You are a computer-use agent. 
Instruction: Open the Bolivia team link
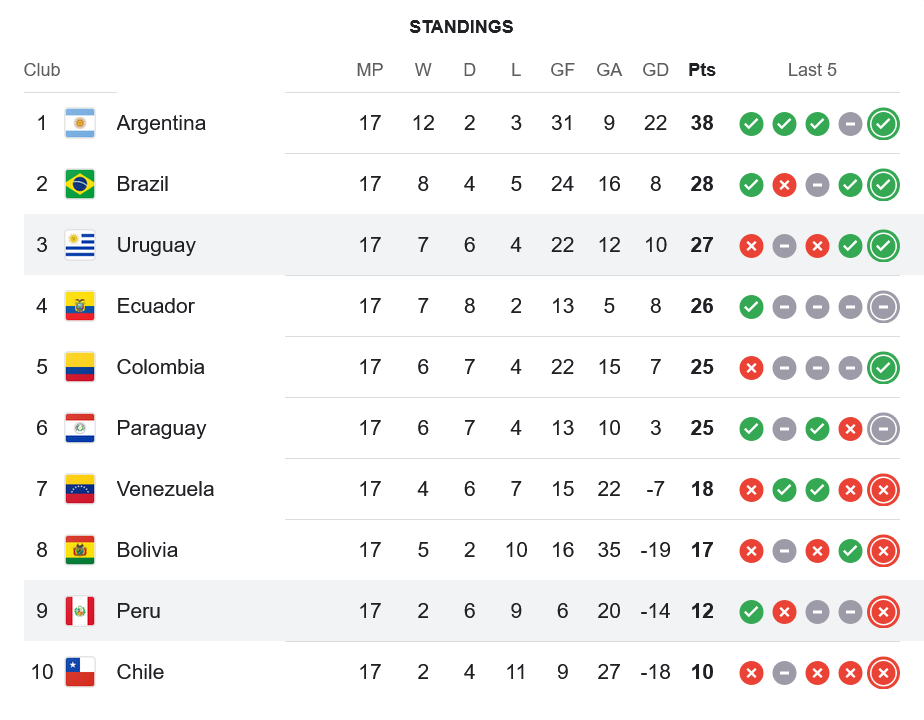pos(147,550)
